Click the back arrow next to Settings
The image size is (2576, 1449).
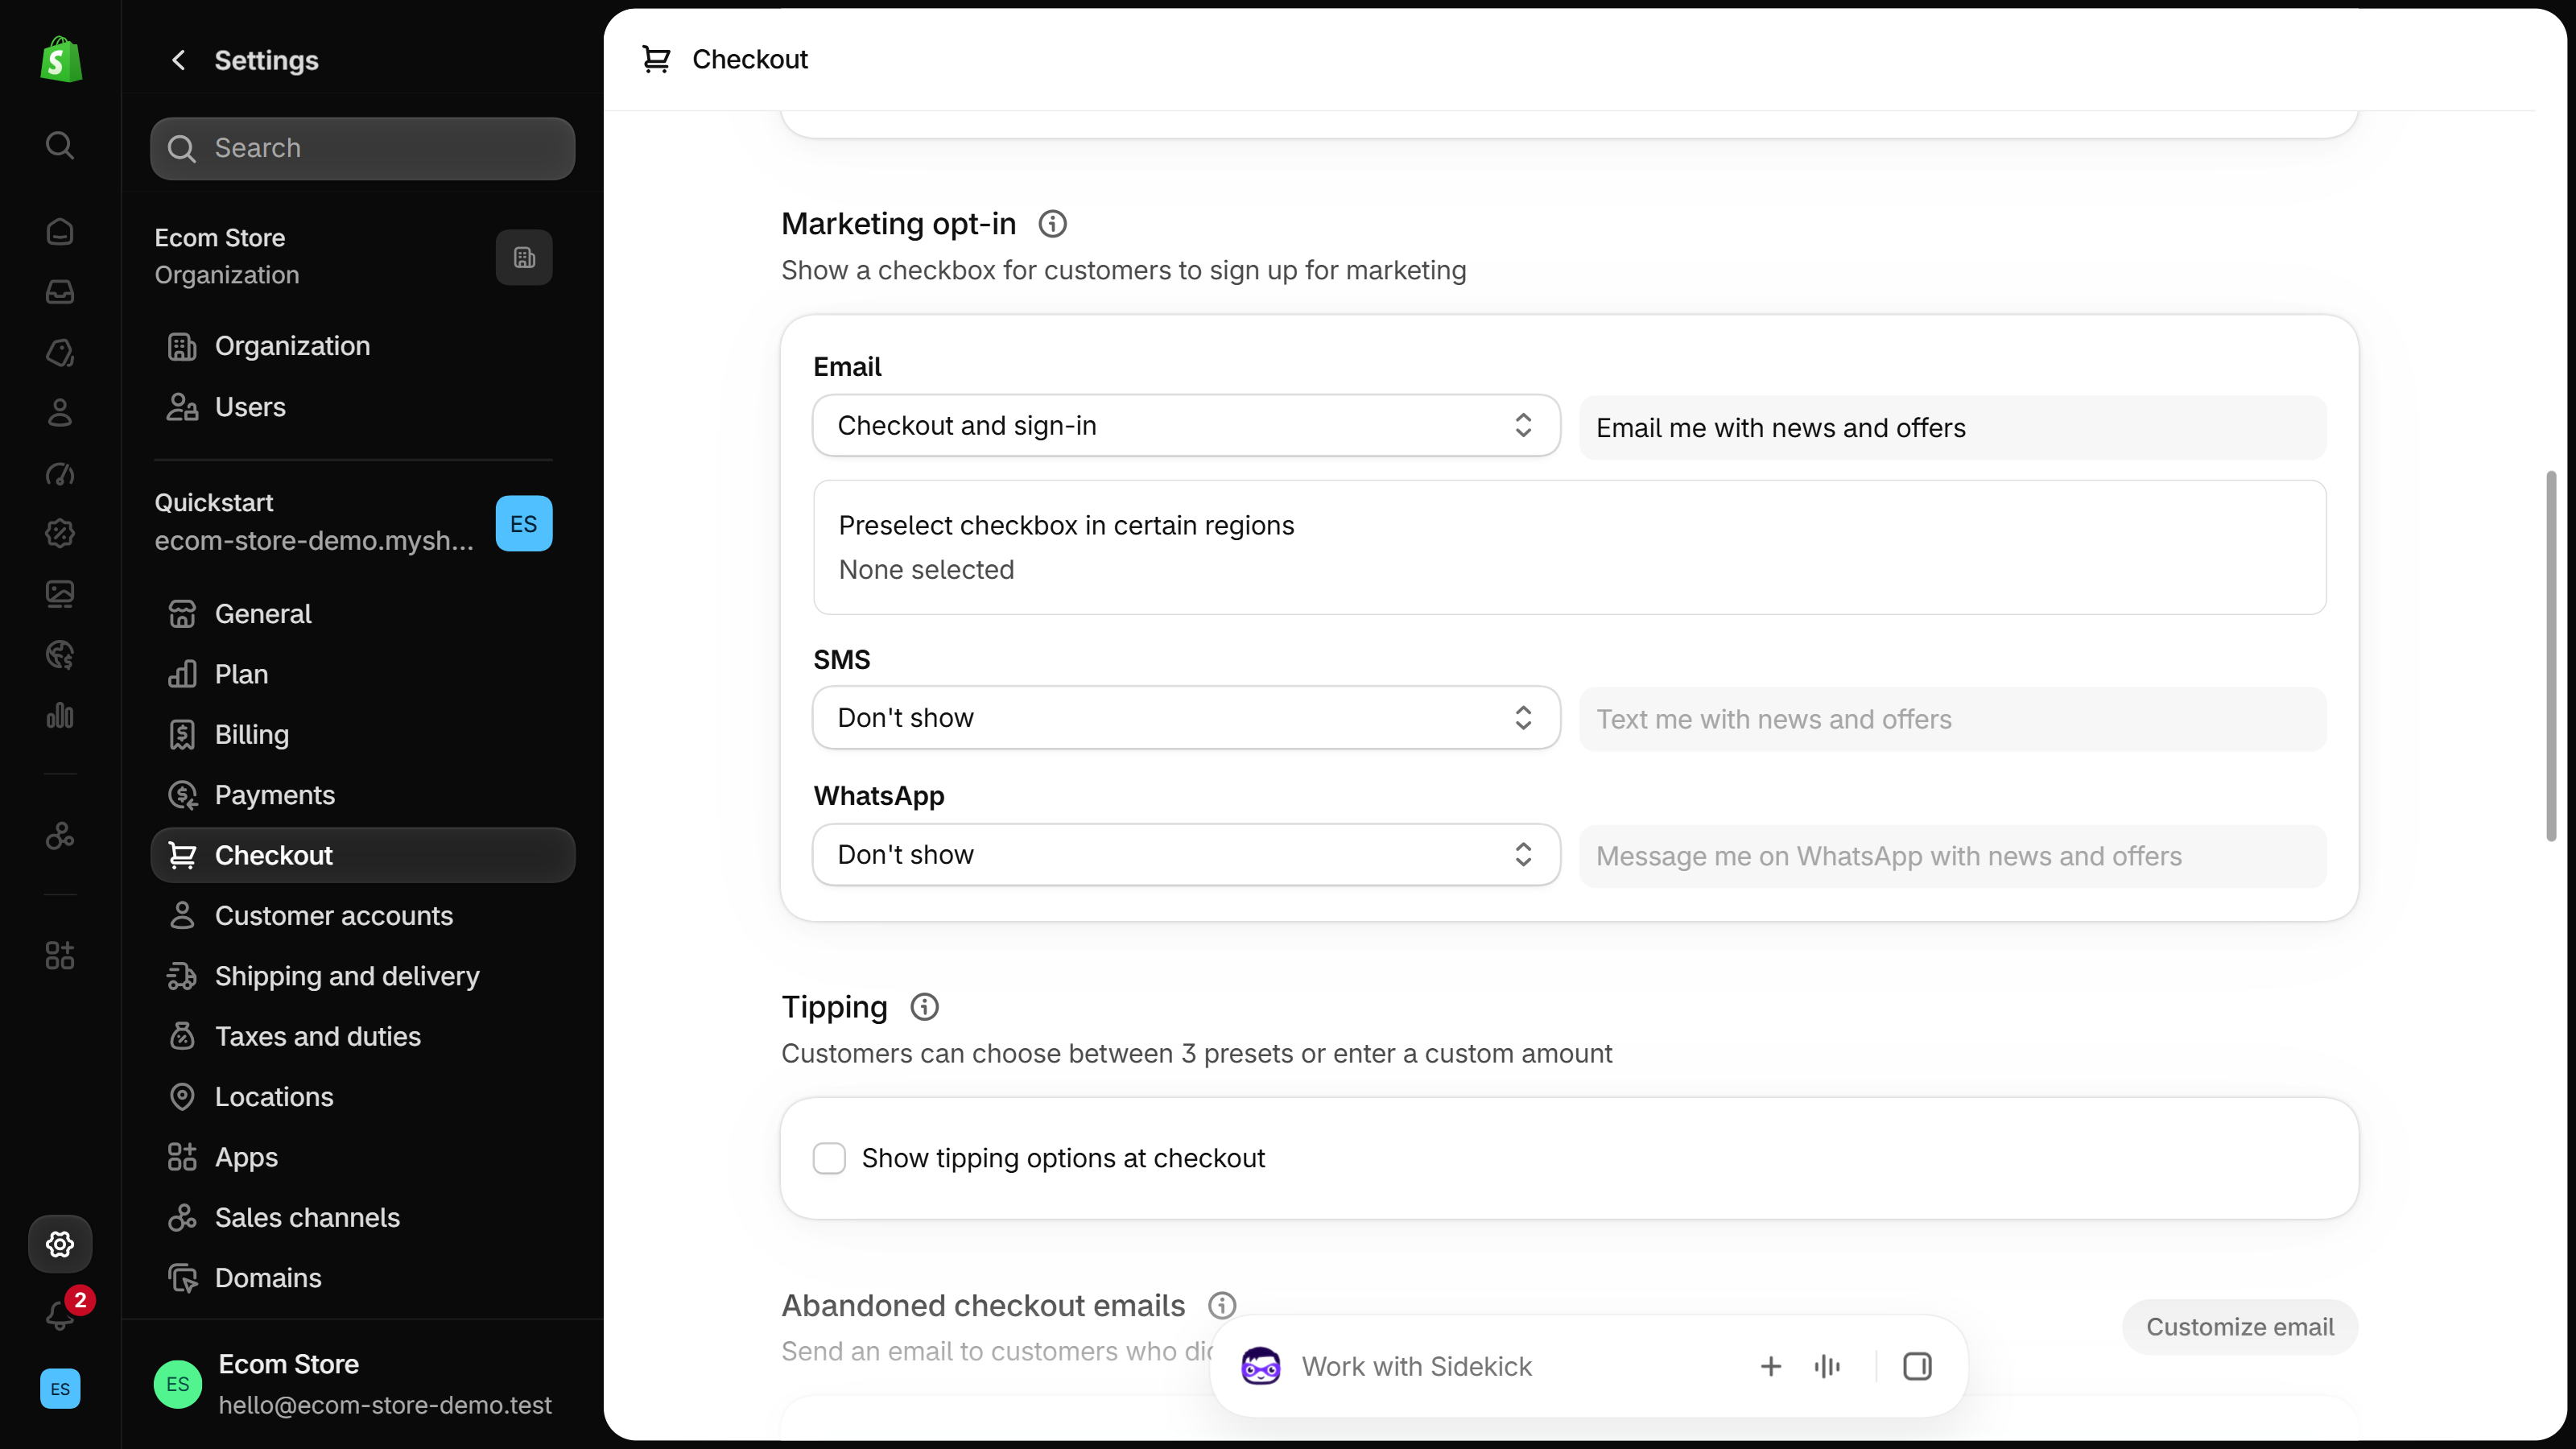click(x=179, y=61)
